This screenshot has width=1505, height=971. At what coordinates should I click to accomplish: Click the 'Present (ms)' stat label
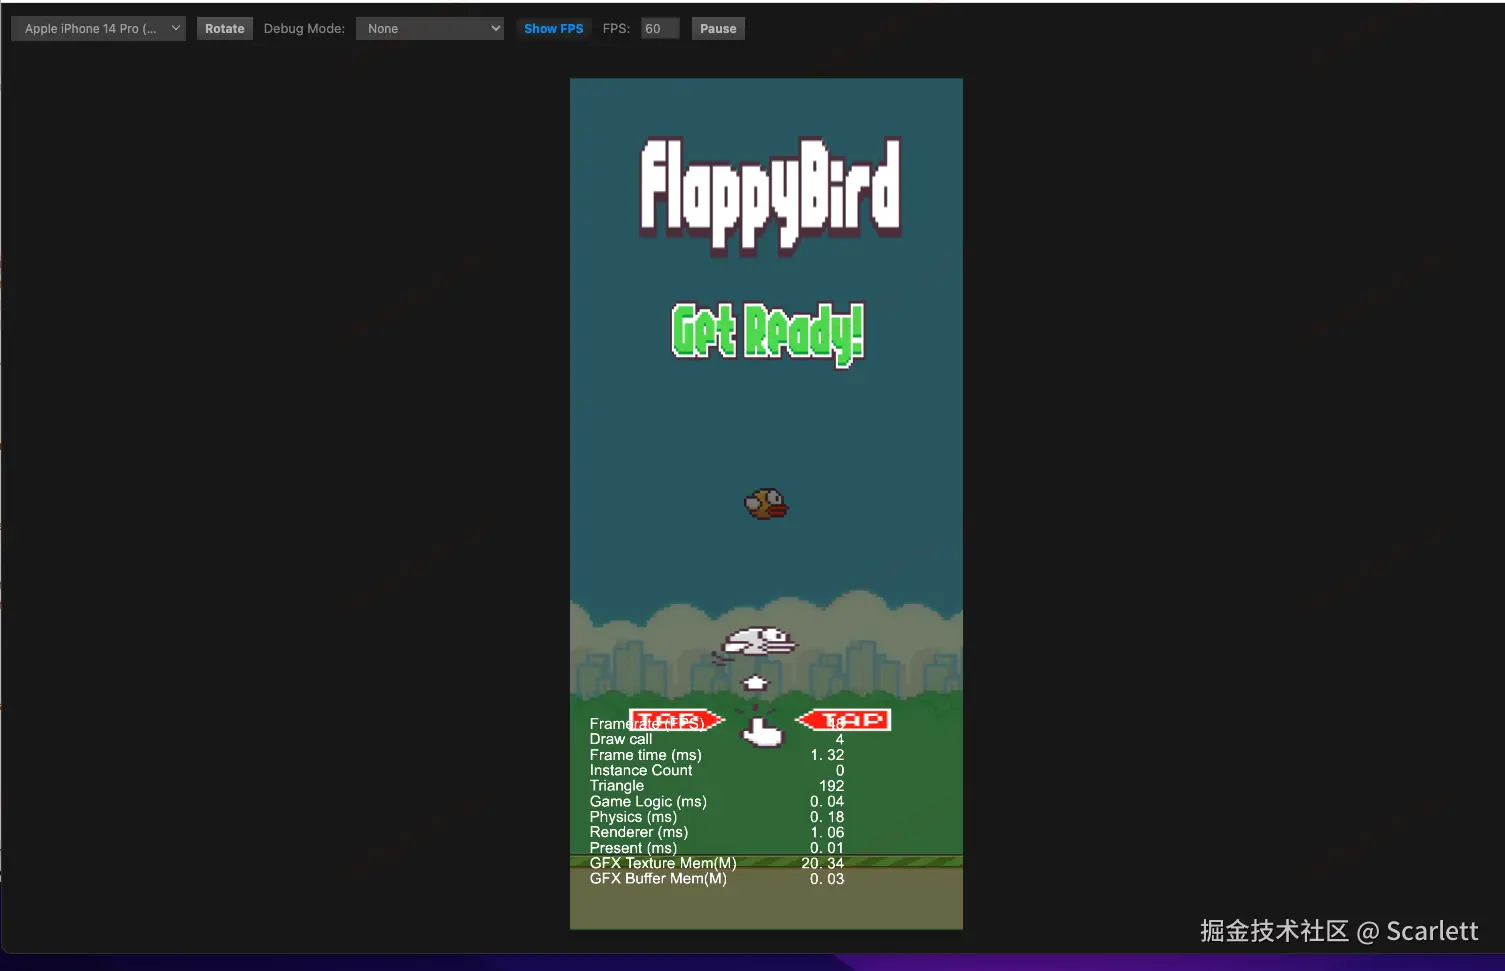point(633,848)
